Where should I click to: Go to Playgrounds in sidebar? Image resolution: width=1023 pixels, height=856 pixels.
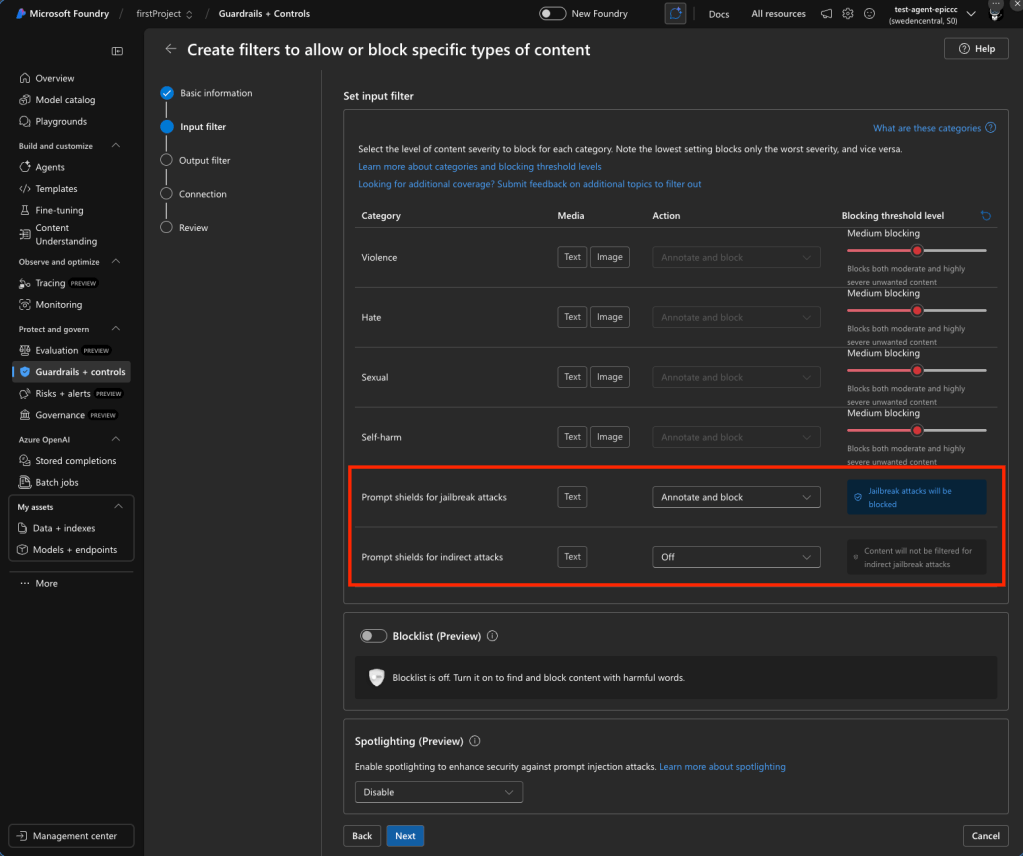(x=60, y=122)
